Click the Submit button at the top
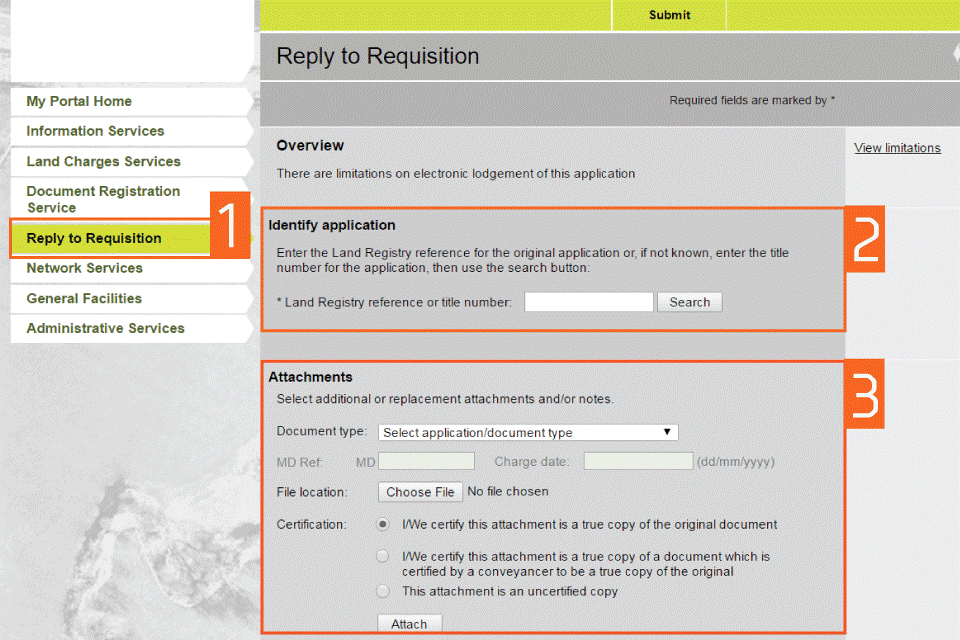The width and height of the screenshot is (960, 640). [x=668, y=15]
